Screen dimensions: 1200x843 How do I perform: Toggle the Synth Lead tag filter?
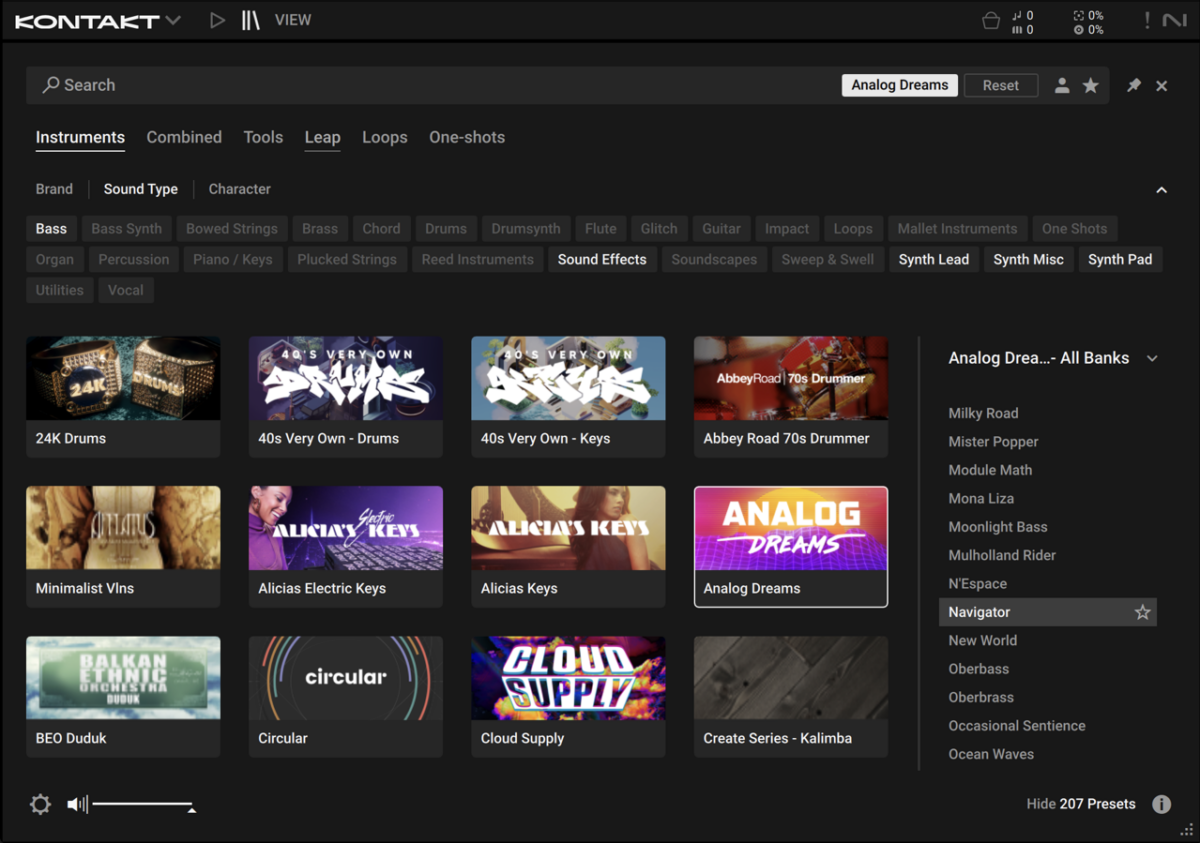(x=933, y=259)
